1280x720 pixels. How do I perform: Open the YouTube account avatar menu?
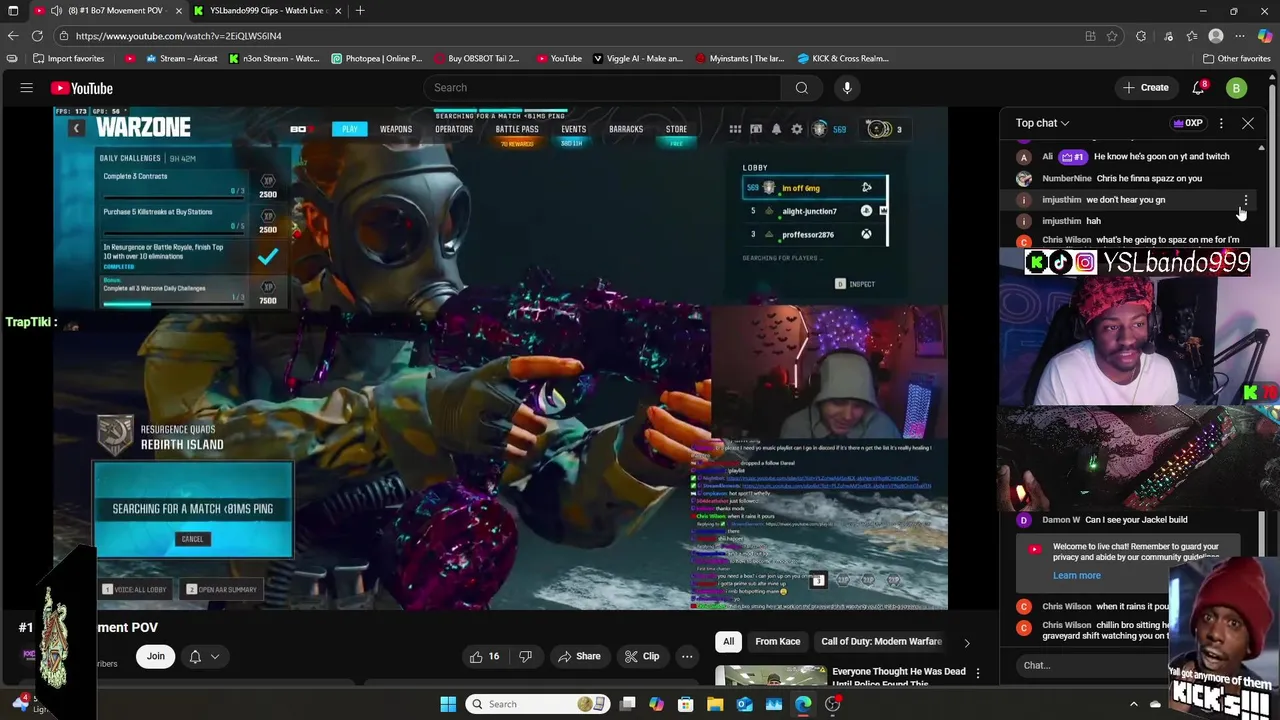click(1236, 88)
